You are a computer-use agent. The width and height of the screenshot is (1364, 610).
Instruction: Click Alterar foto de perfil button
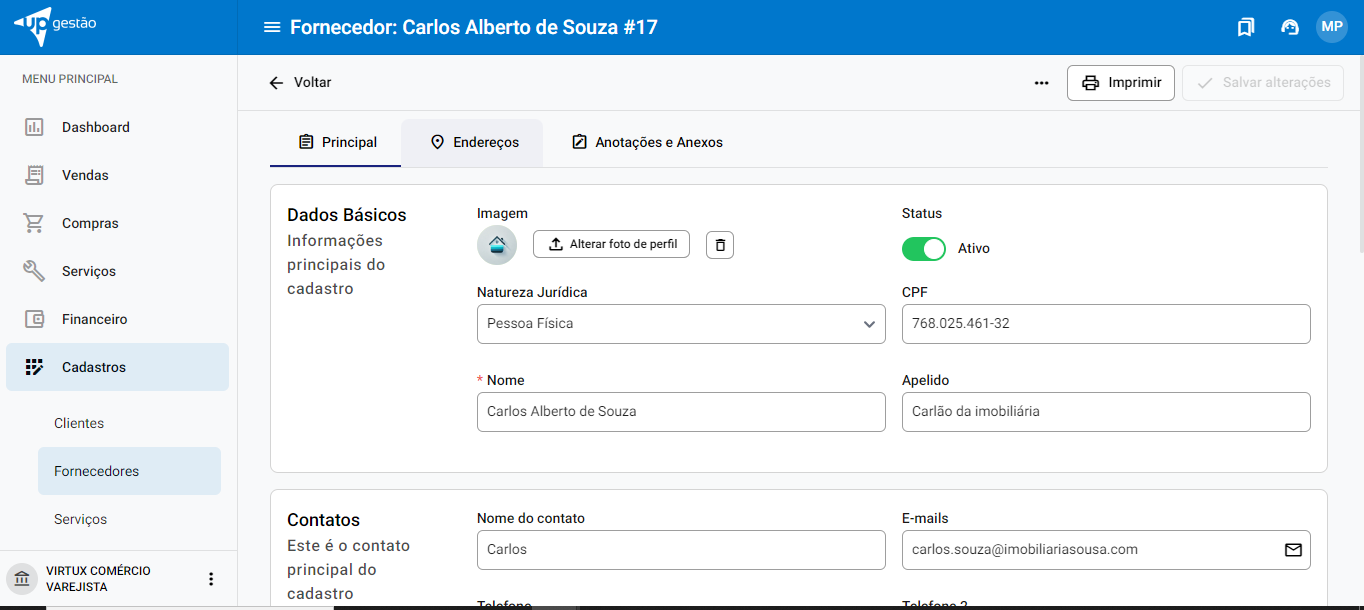tap(611, 245)
